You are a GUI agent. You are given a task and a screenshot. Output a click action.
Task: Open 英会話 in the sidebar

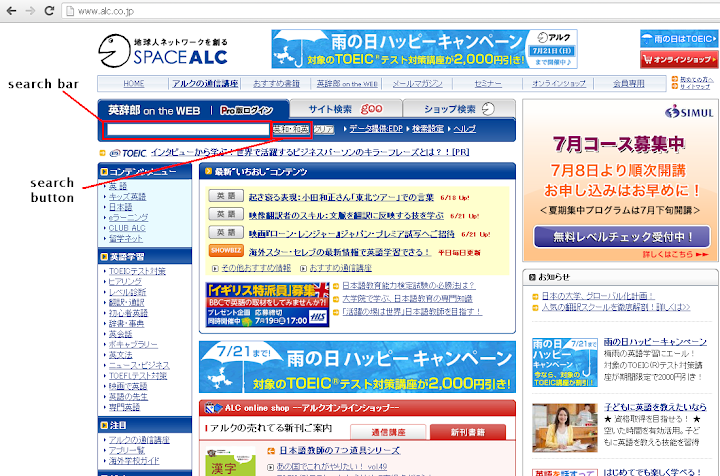point(120,334)
